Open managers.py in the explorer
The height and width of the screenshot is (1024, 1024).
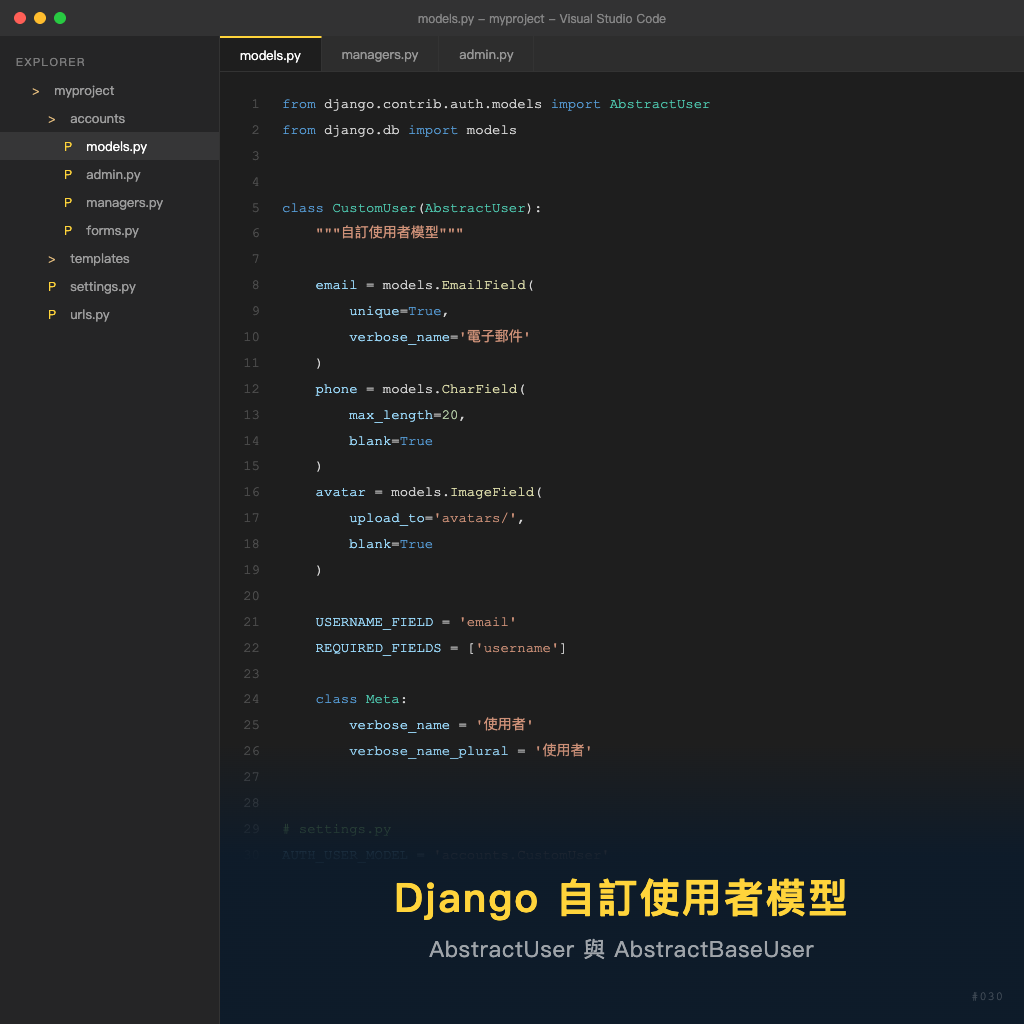tap(110, 202)
